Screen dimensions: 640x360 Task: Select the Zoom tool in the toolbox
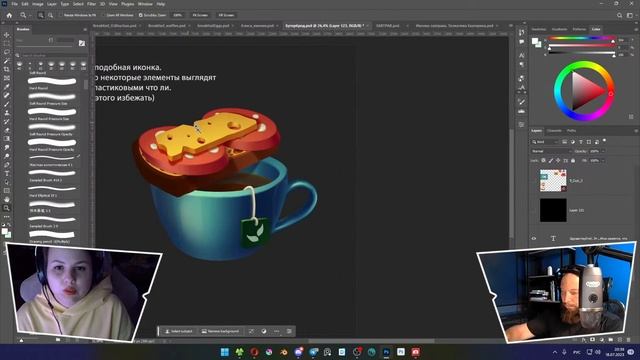click(x=7, y=208)
